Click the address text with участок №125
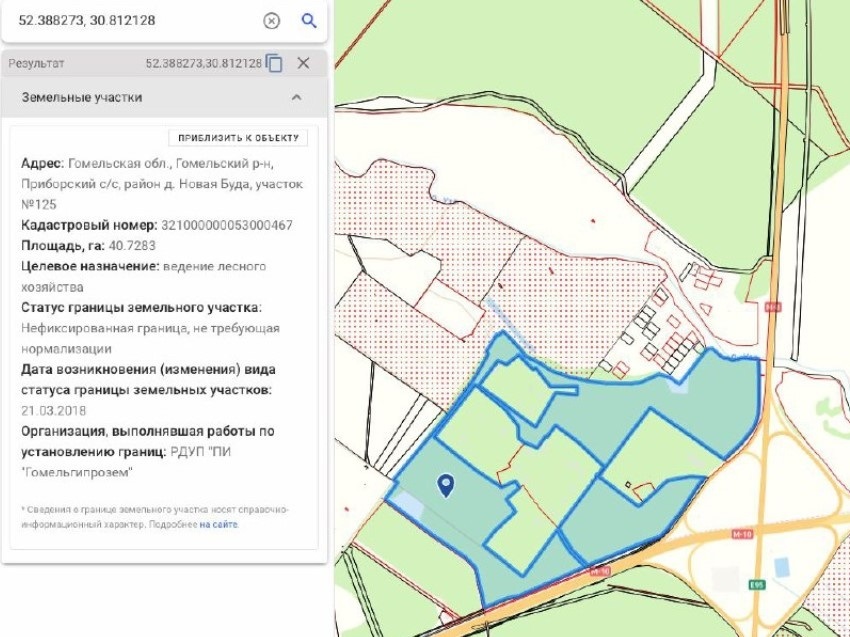Image resolution: width=850 pixels, height=637 pixels. pos(162,184)
